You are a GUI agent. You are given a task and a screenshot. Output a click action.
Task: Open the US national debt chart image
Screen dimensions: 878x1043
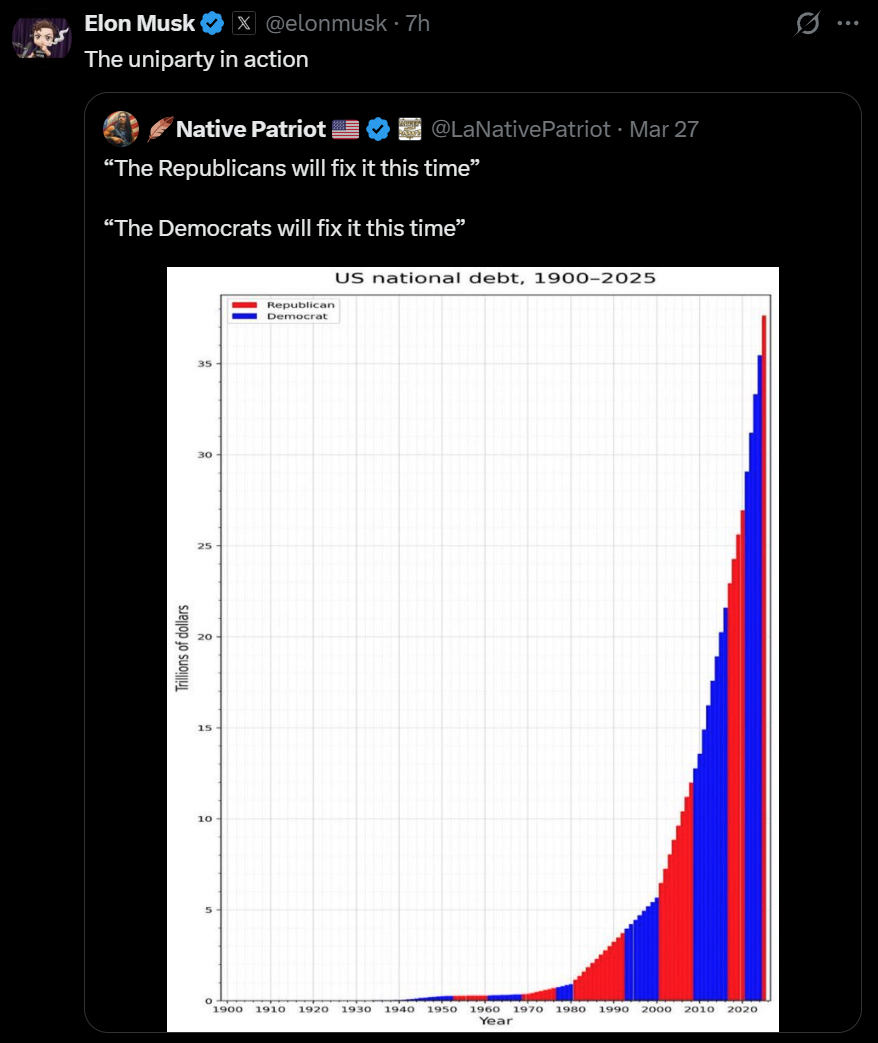pos(472,648)
